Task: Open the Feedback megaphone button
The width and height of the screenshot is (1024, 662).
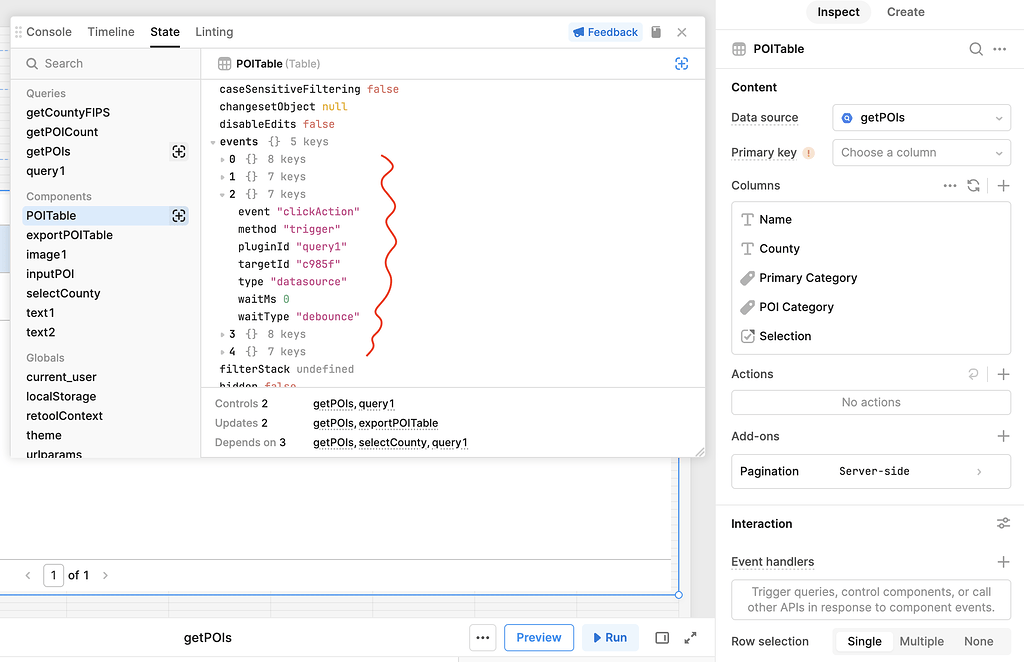Action: pos(605,32)
